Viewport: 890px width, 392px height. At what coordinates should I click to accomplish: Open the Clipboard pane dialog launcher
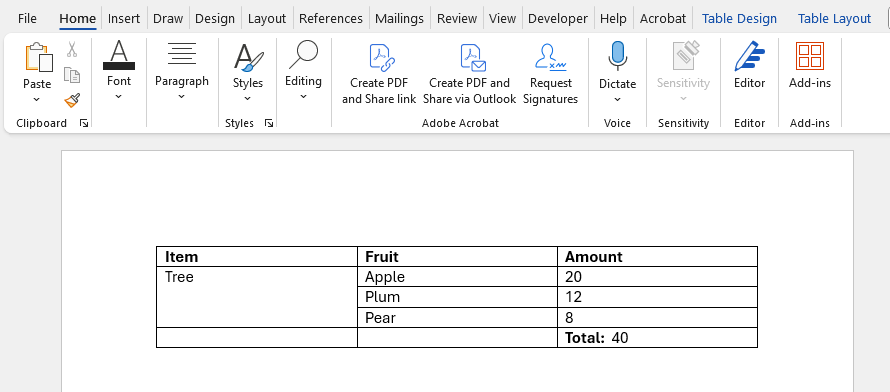click(x=84, y=123)
